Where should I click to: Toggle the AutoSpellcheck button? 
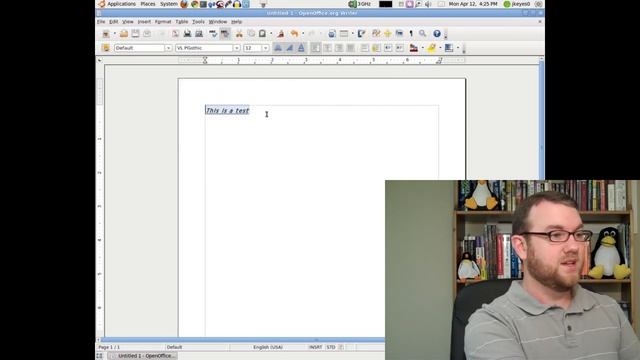(x=225, y=34)
